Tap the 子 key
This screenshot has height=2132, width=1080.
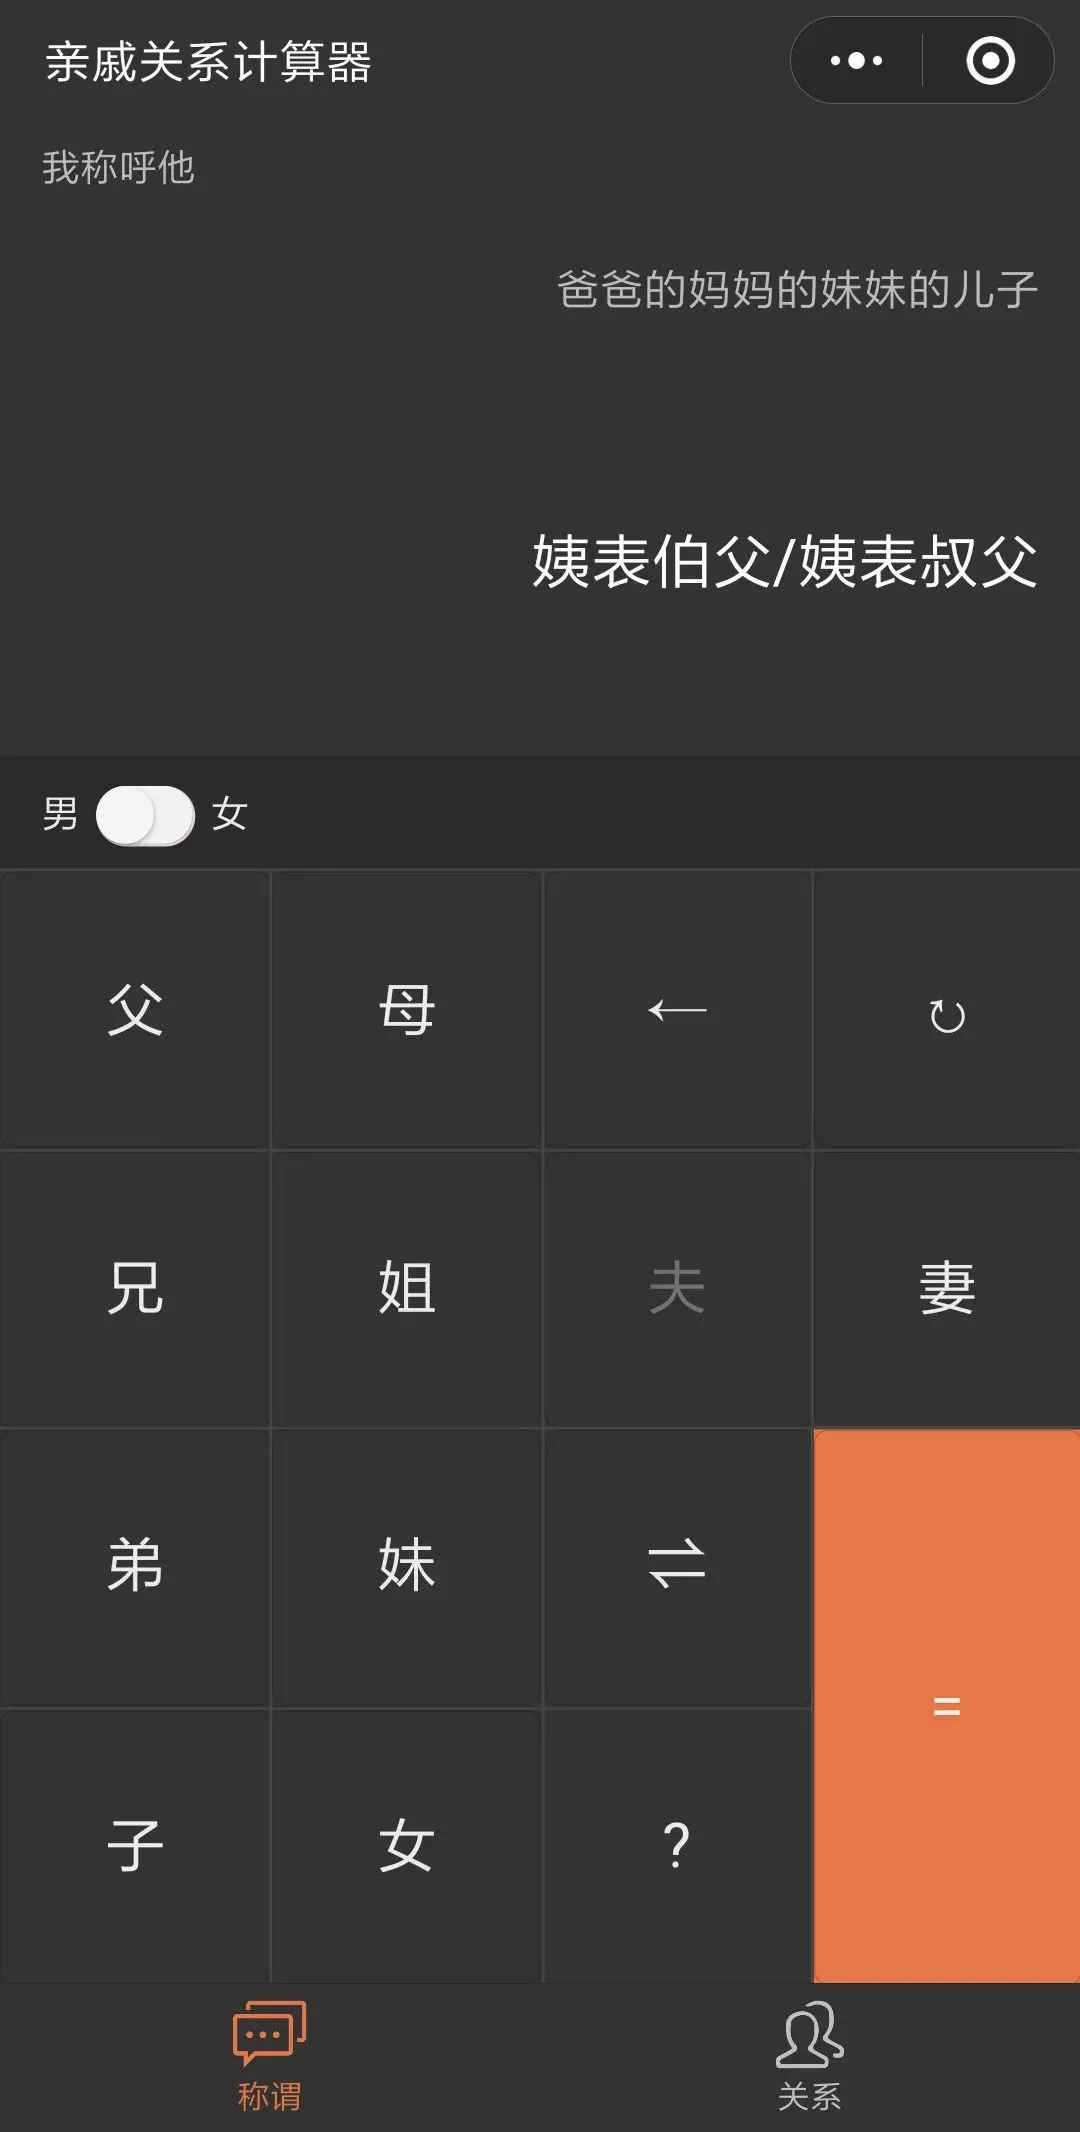(x=135, y=1846)
